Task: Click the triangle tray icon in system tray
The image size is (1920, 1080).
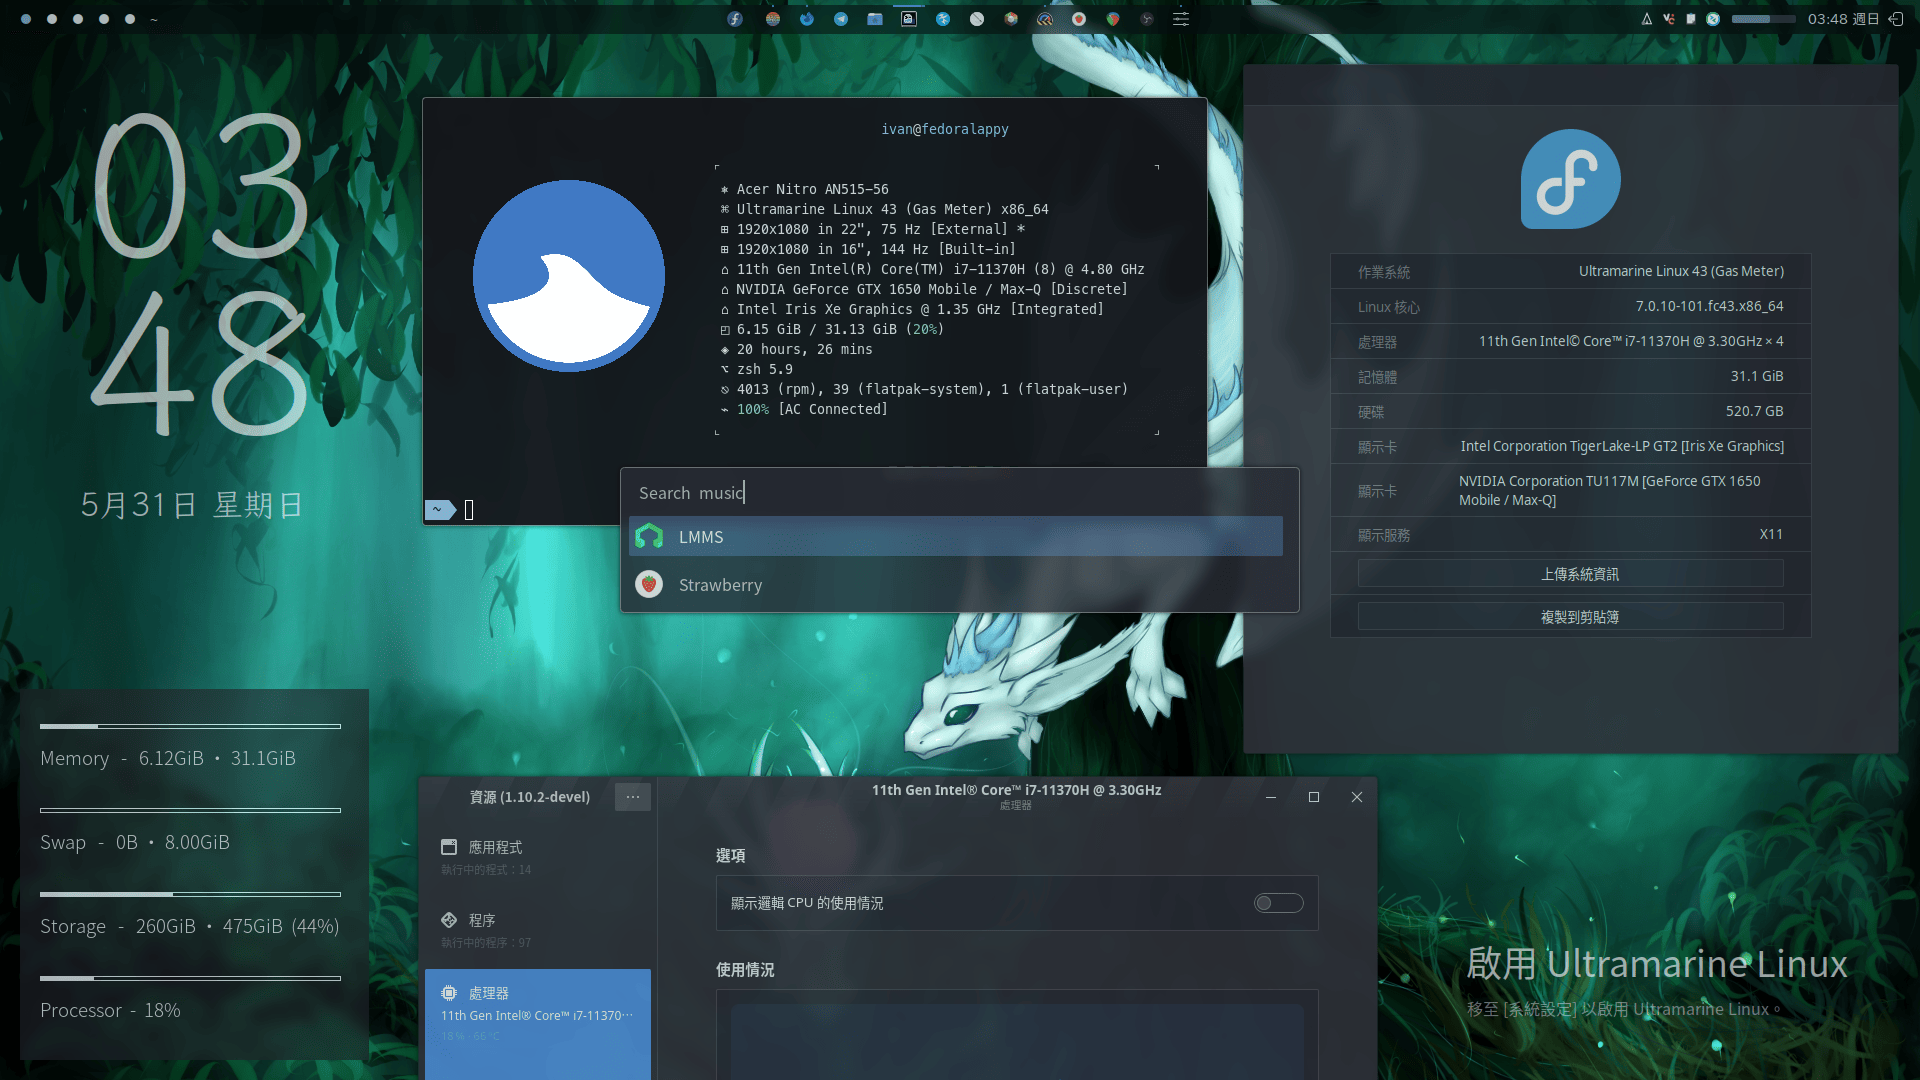Action: click(x=1647, y=19)
